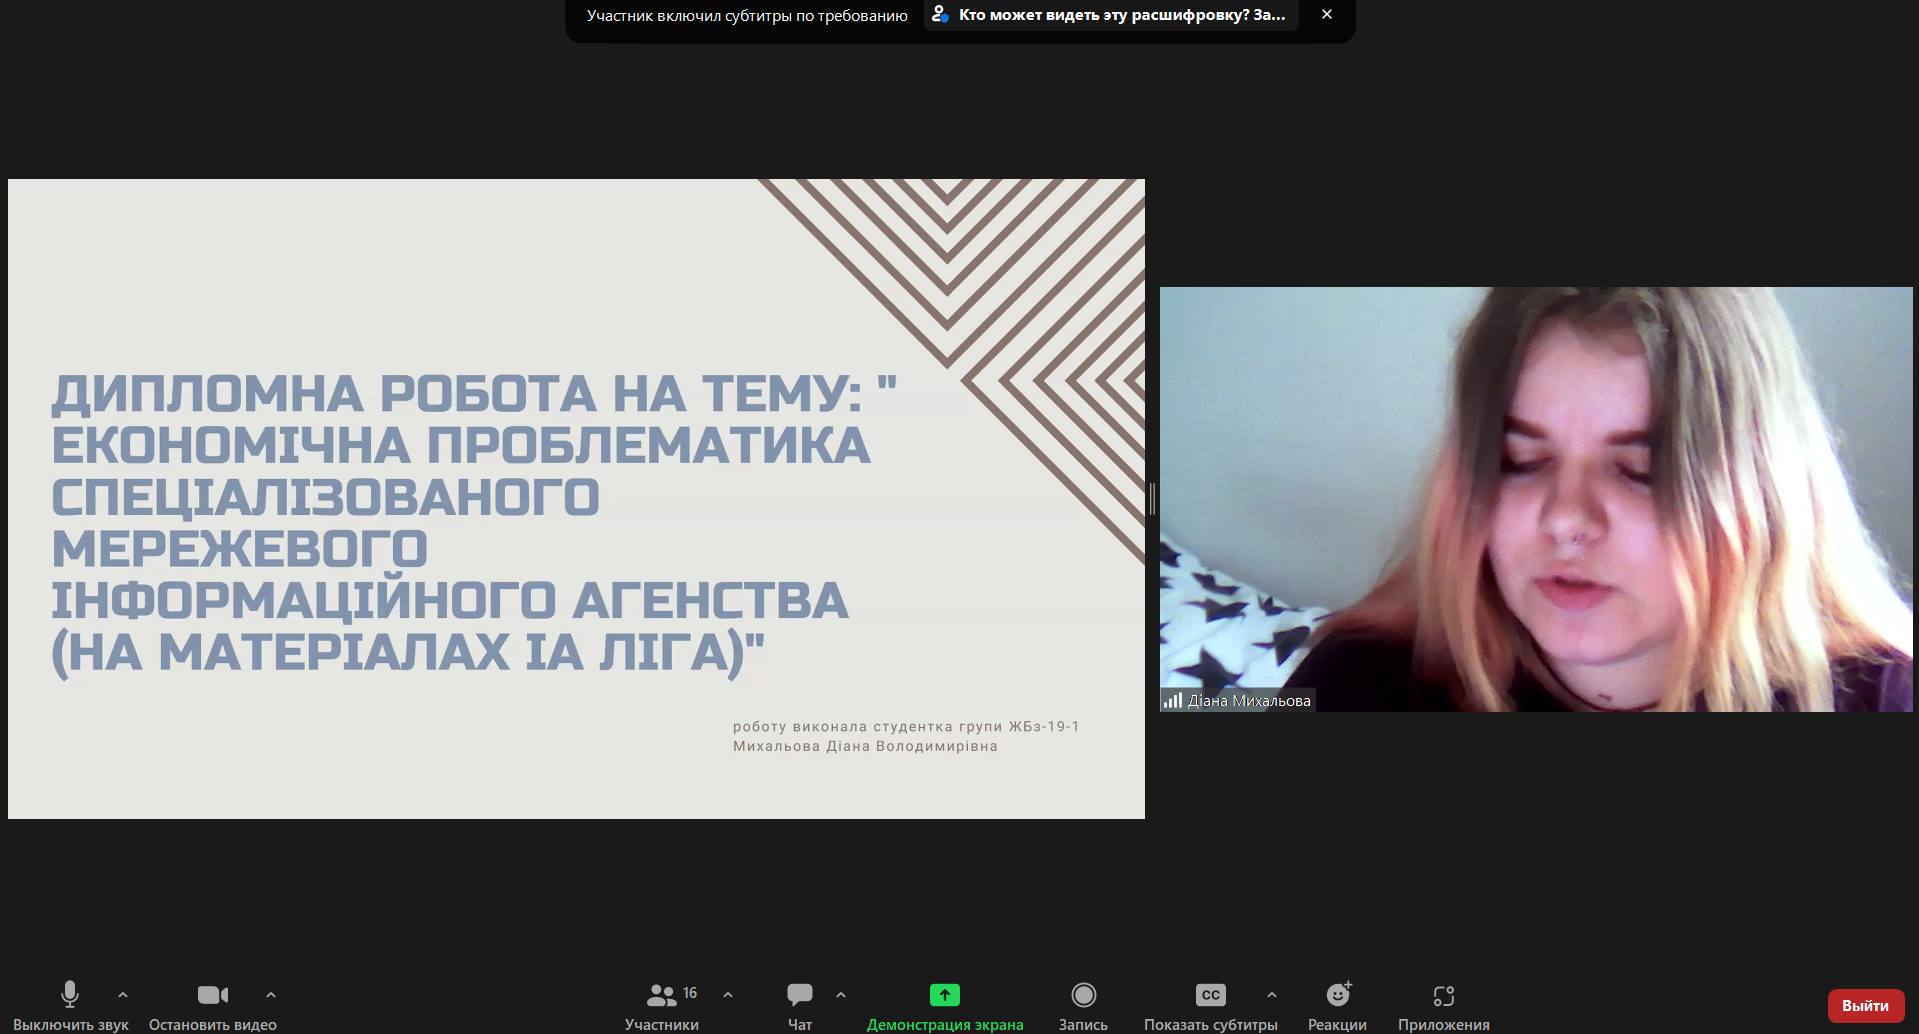Start recording with Запись button

(x=1083, y=1006)
